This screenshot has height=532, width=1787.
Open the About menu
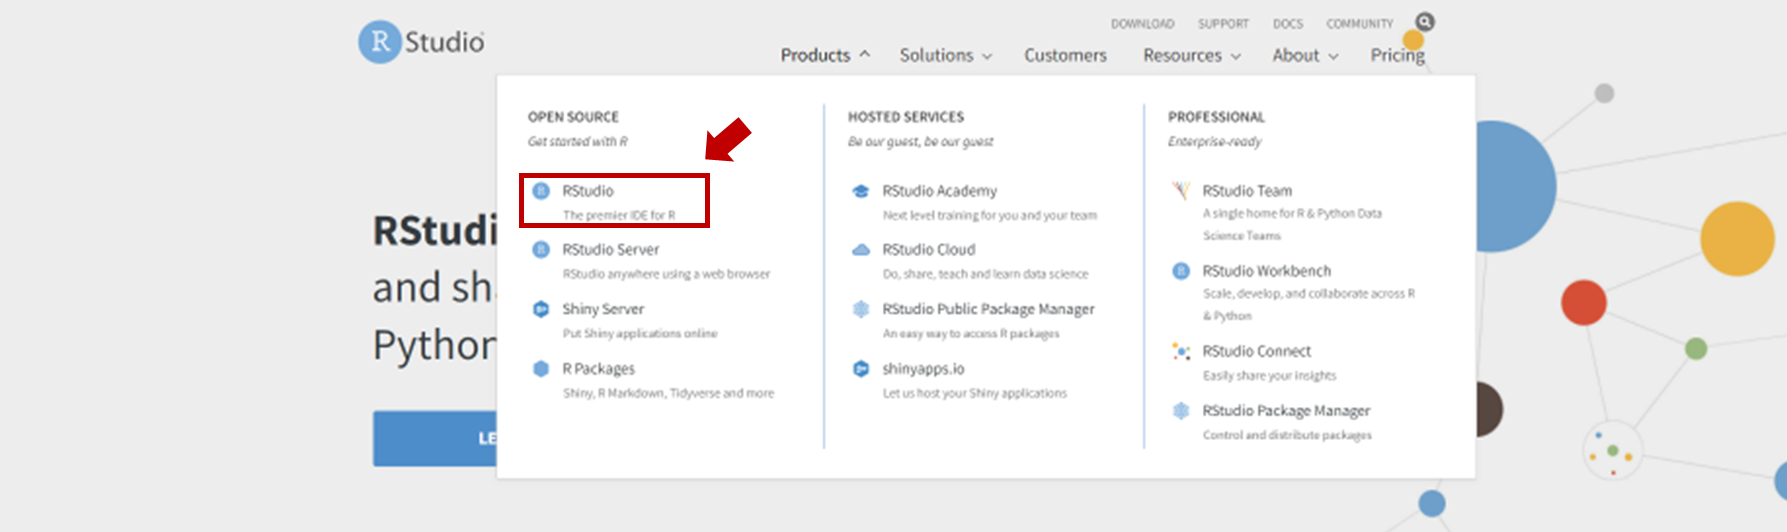click(x=1296, y=55)
